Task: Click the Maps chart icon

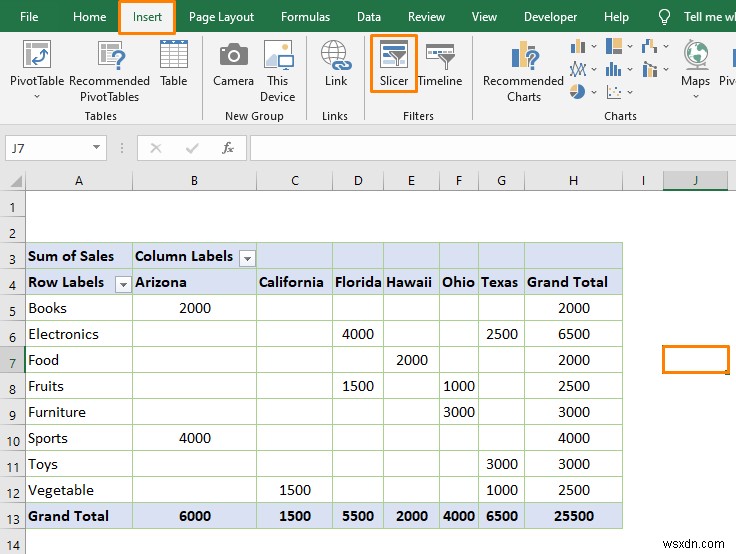Action: tap(695, 64)
